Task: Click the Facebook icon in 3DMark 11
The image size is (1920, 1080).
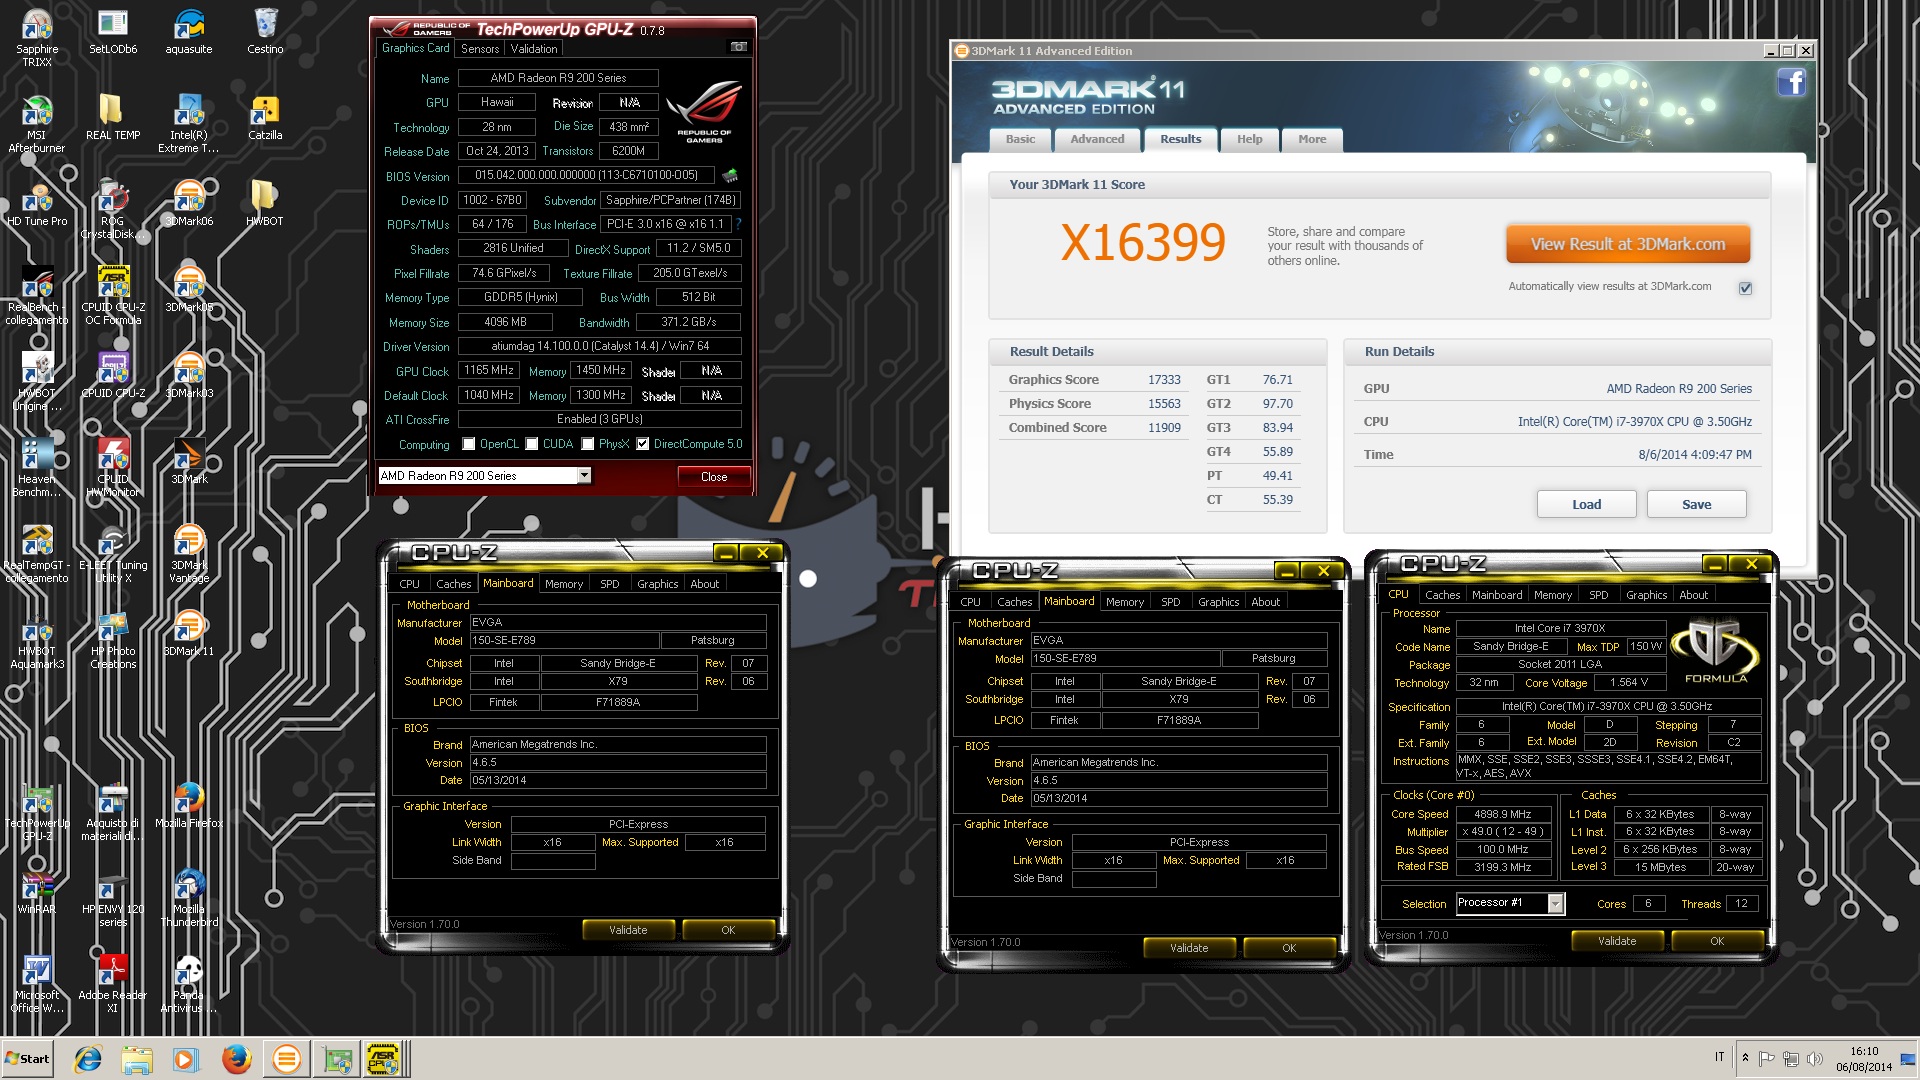Action: pyautogui.click(x=1791, y=82)
